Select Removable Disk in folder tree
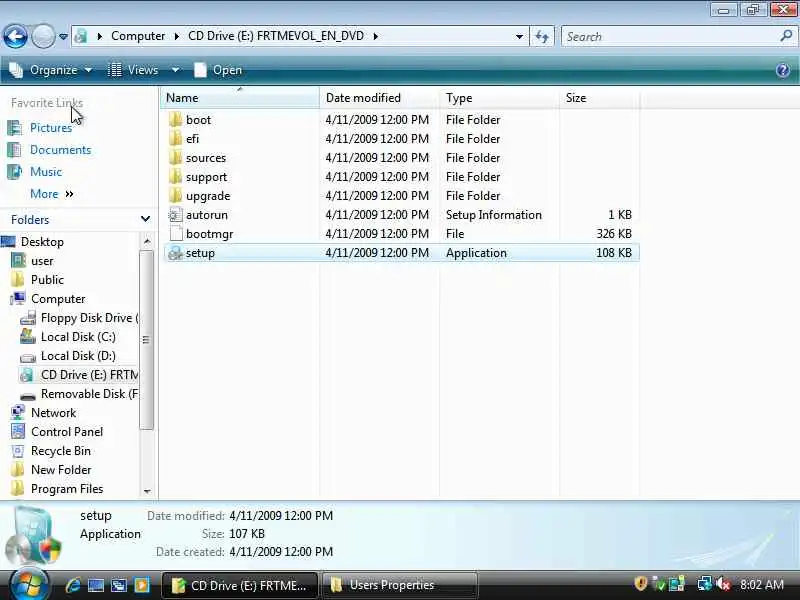The height and width of the screenshot is (600, 800). pyautogui.click(x=89, y=394)
